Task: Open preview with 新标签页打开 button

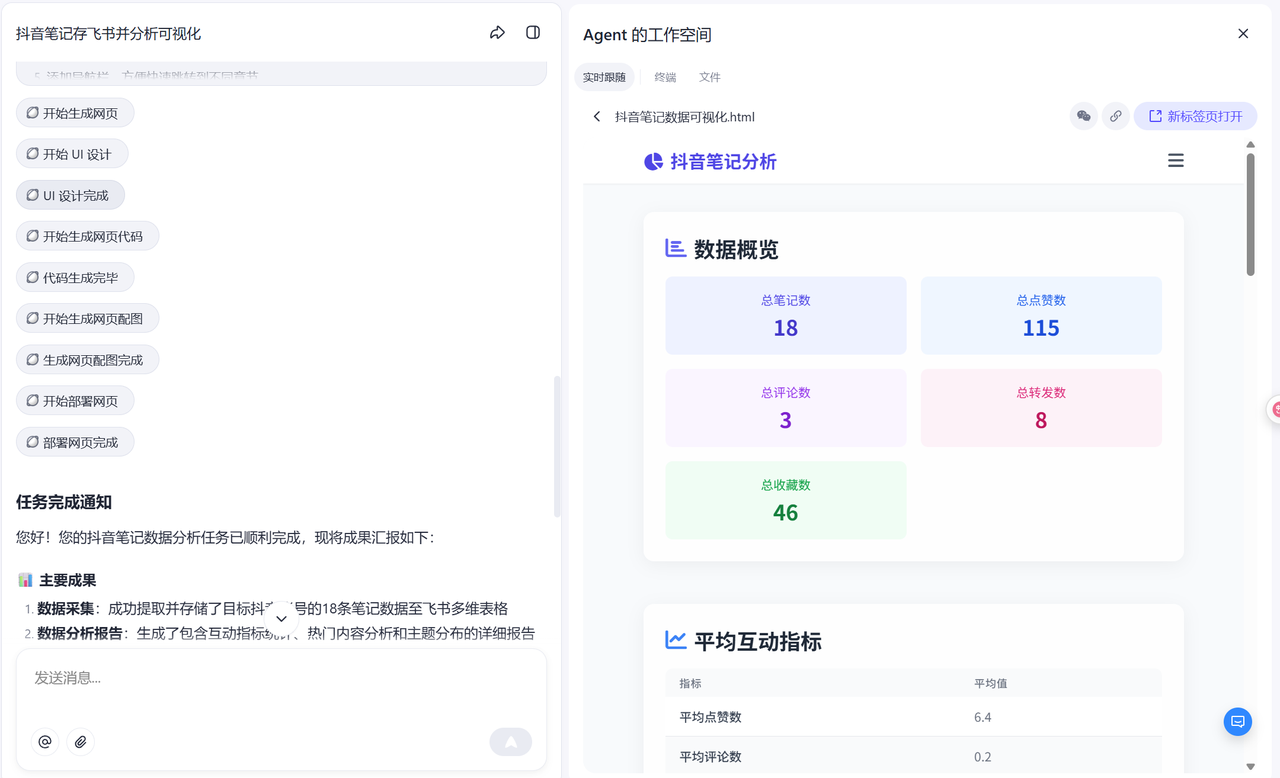Action: pos(1195,116)
